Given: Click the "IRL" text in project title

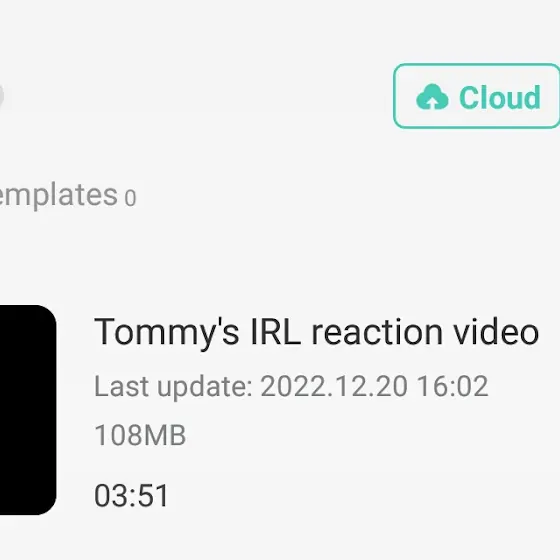Looking at the screenshot, I should [x=275, y=332].
